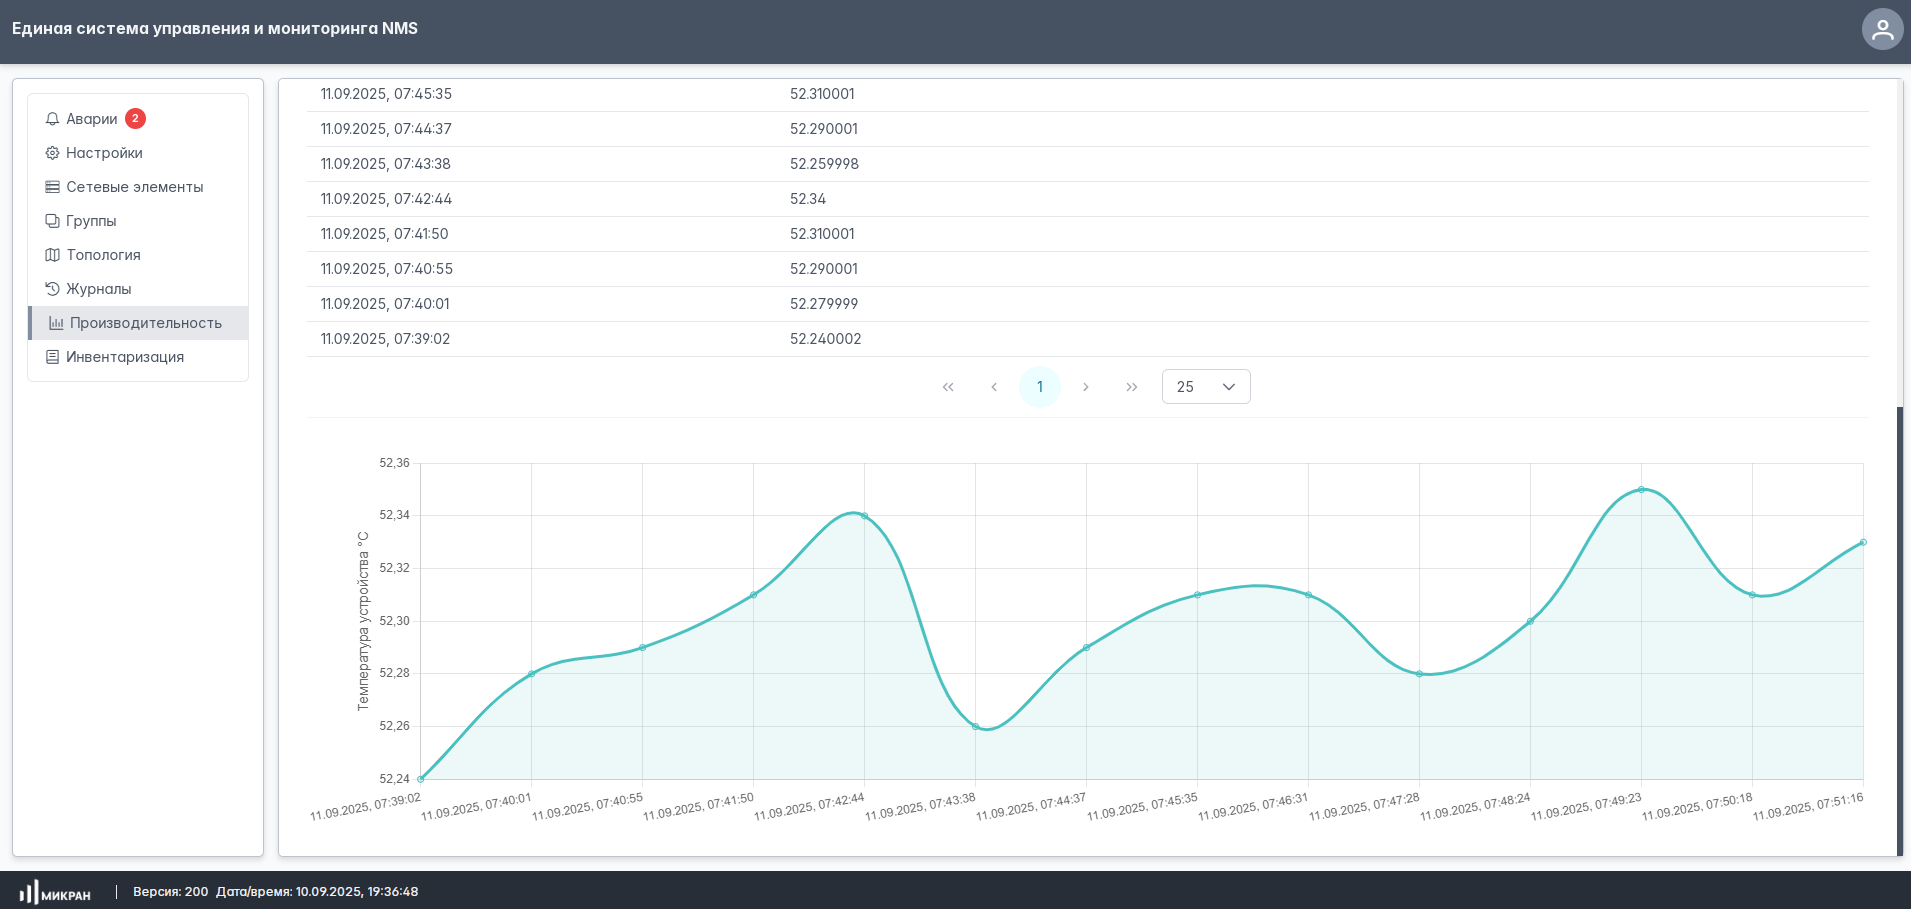Select page 1 in the paginator
This screenshot has width=1911, height=909.
pyautogui.click(x=1040, y=387)
